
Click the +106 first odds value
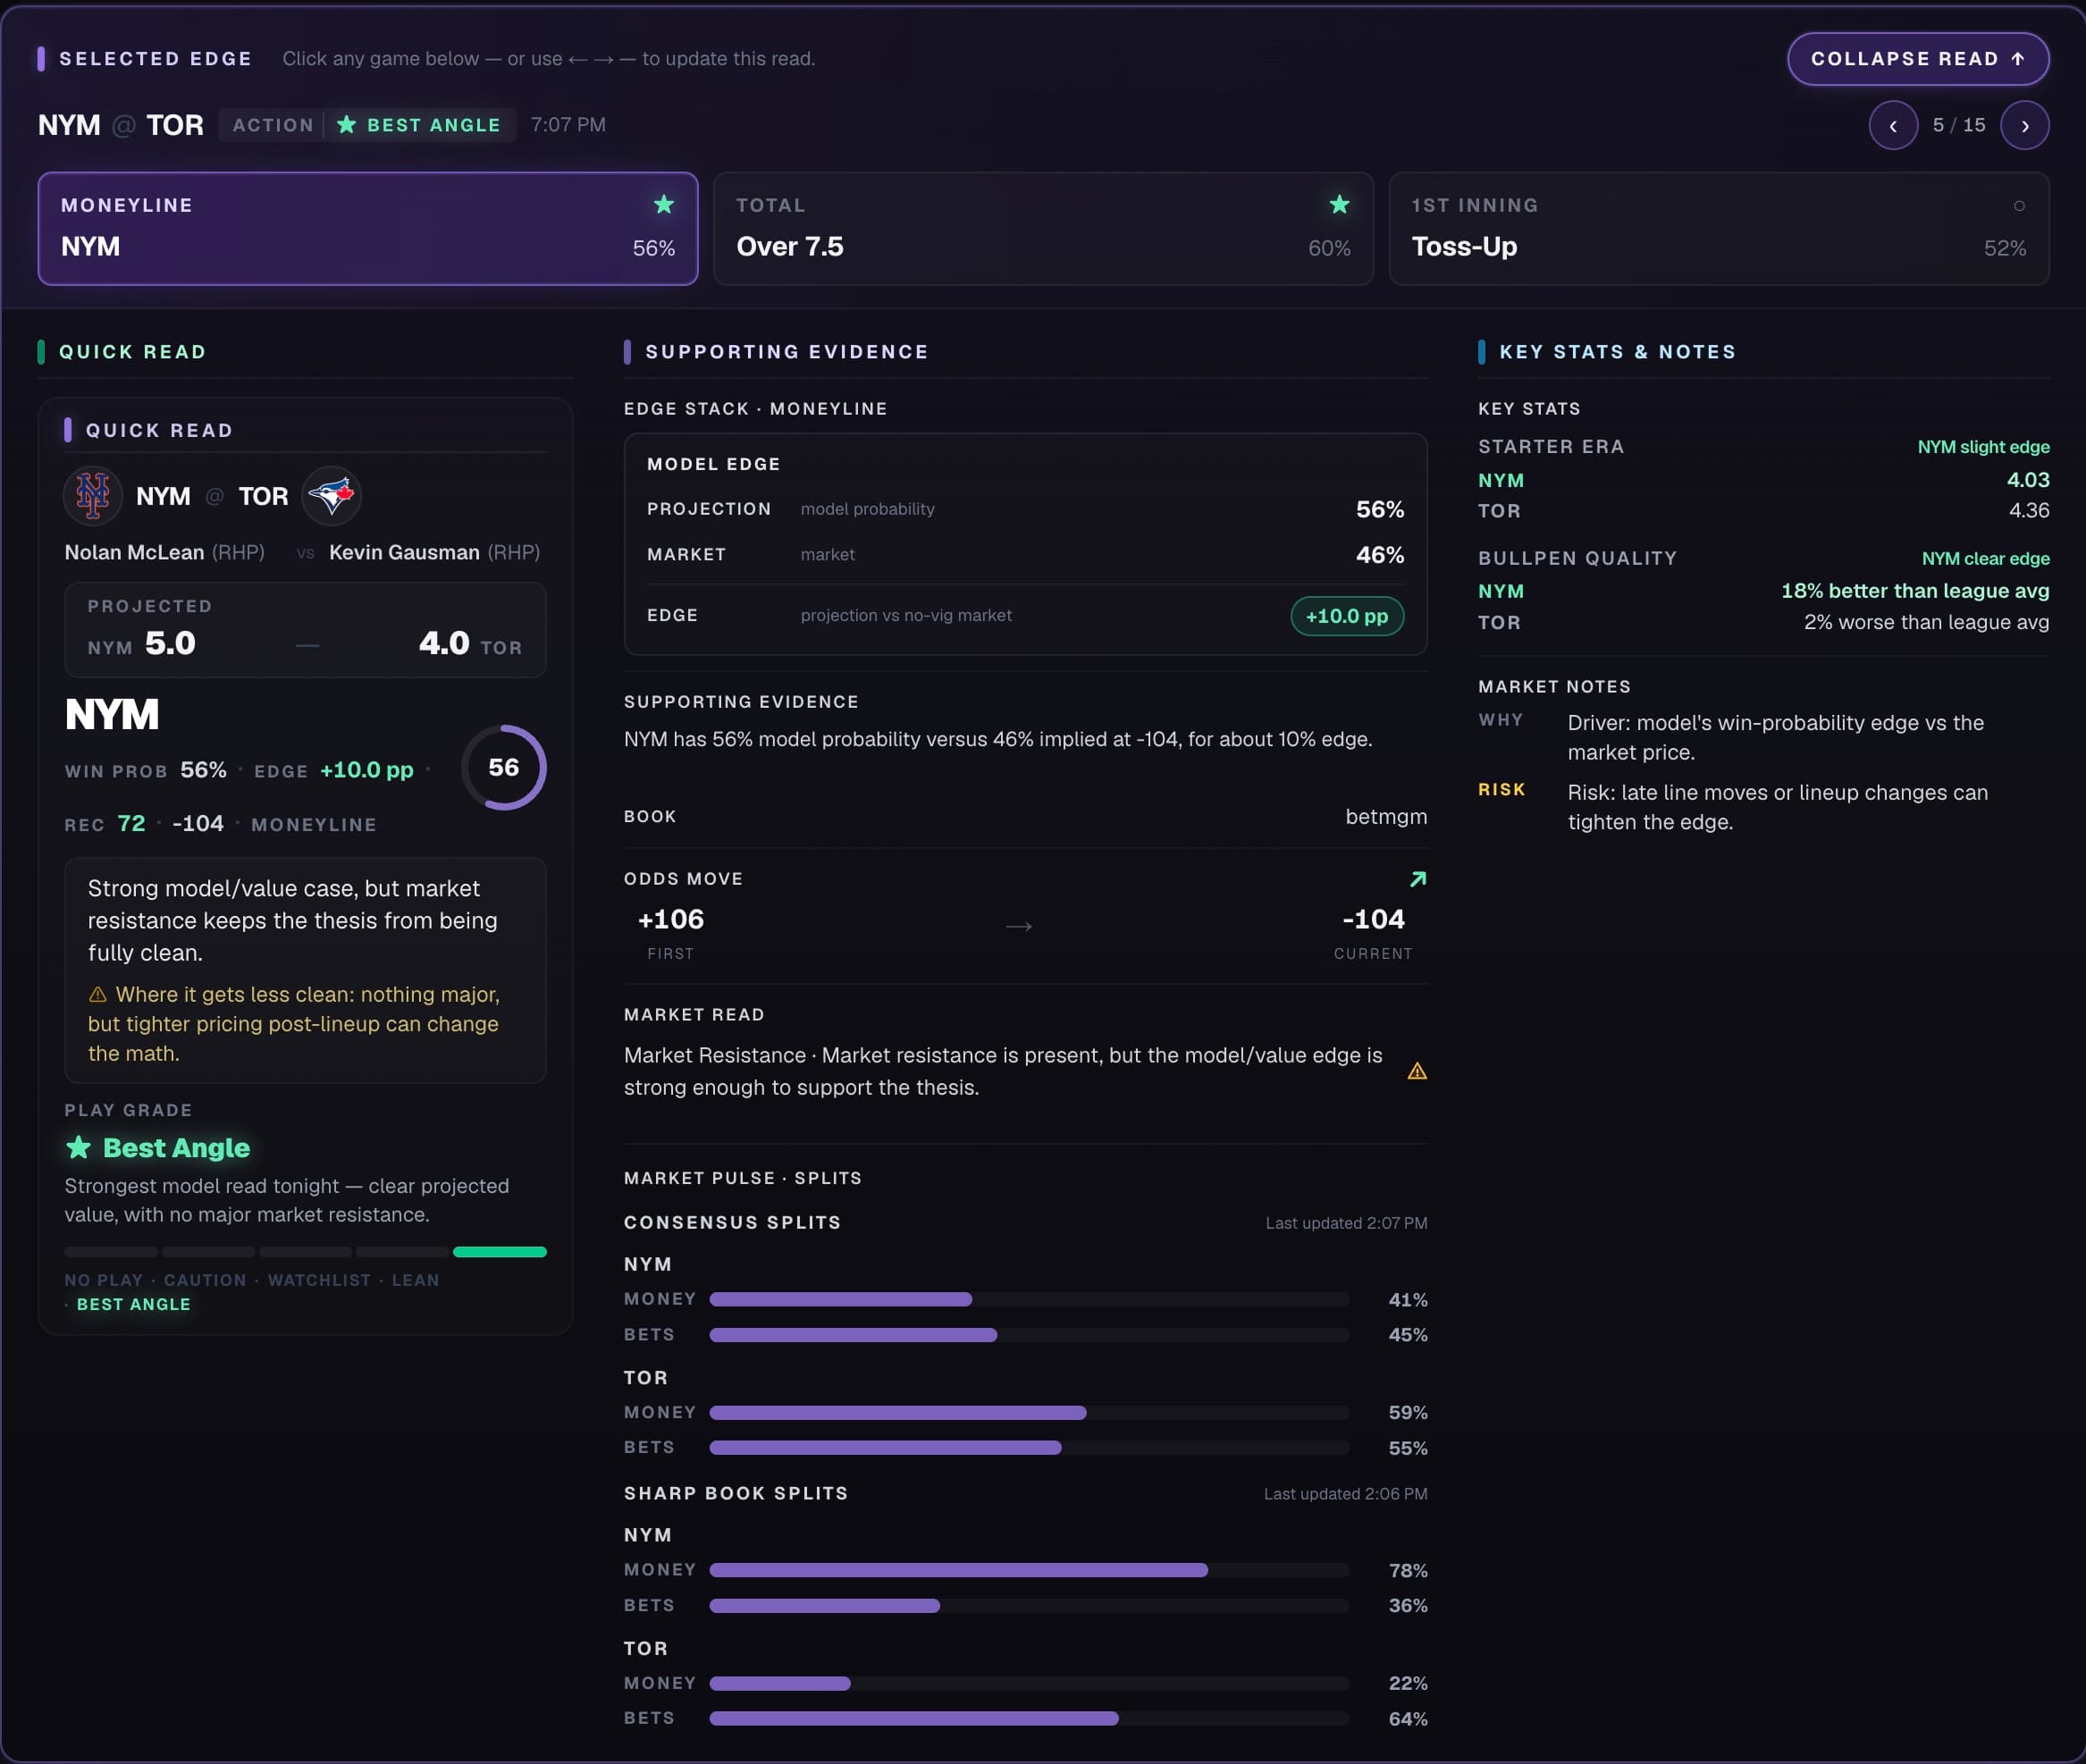(671, 919)
